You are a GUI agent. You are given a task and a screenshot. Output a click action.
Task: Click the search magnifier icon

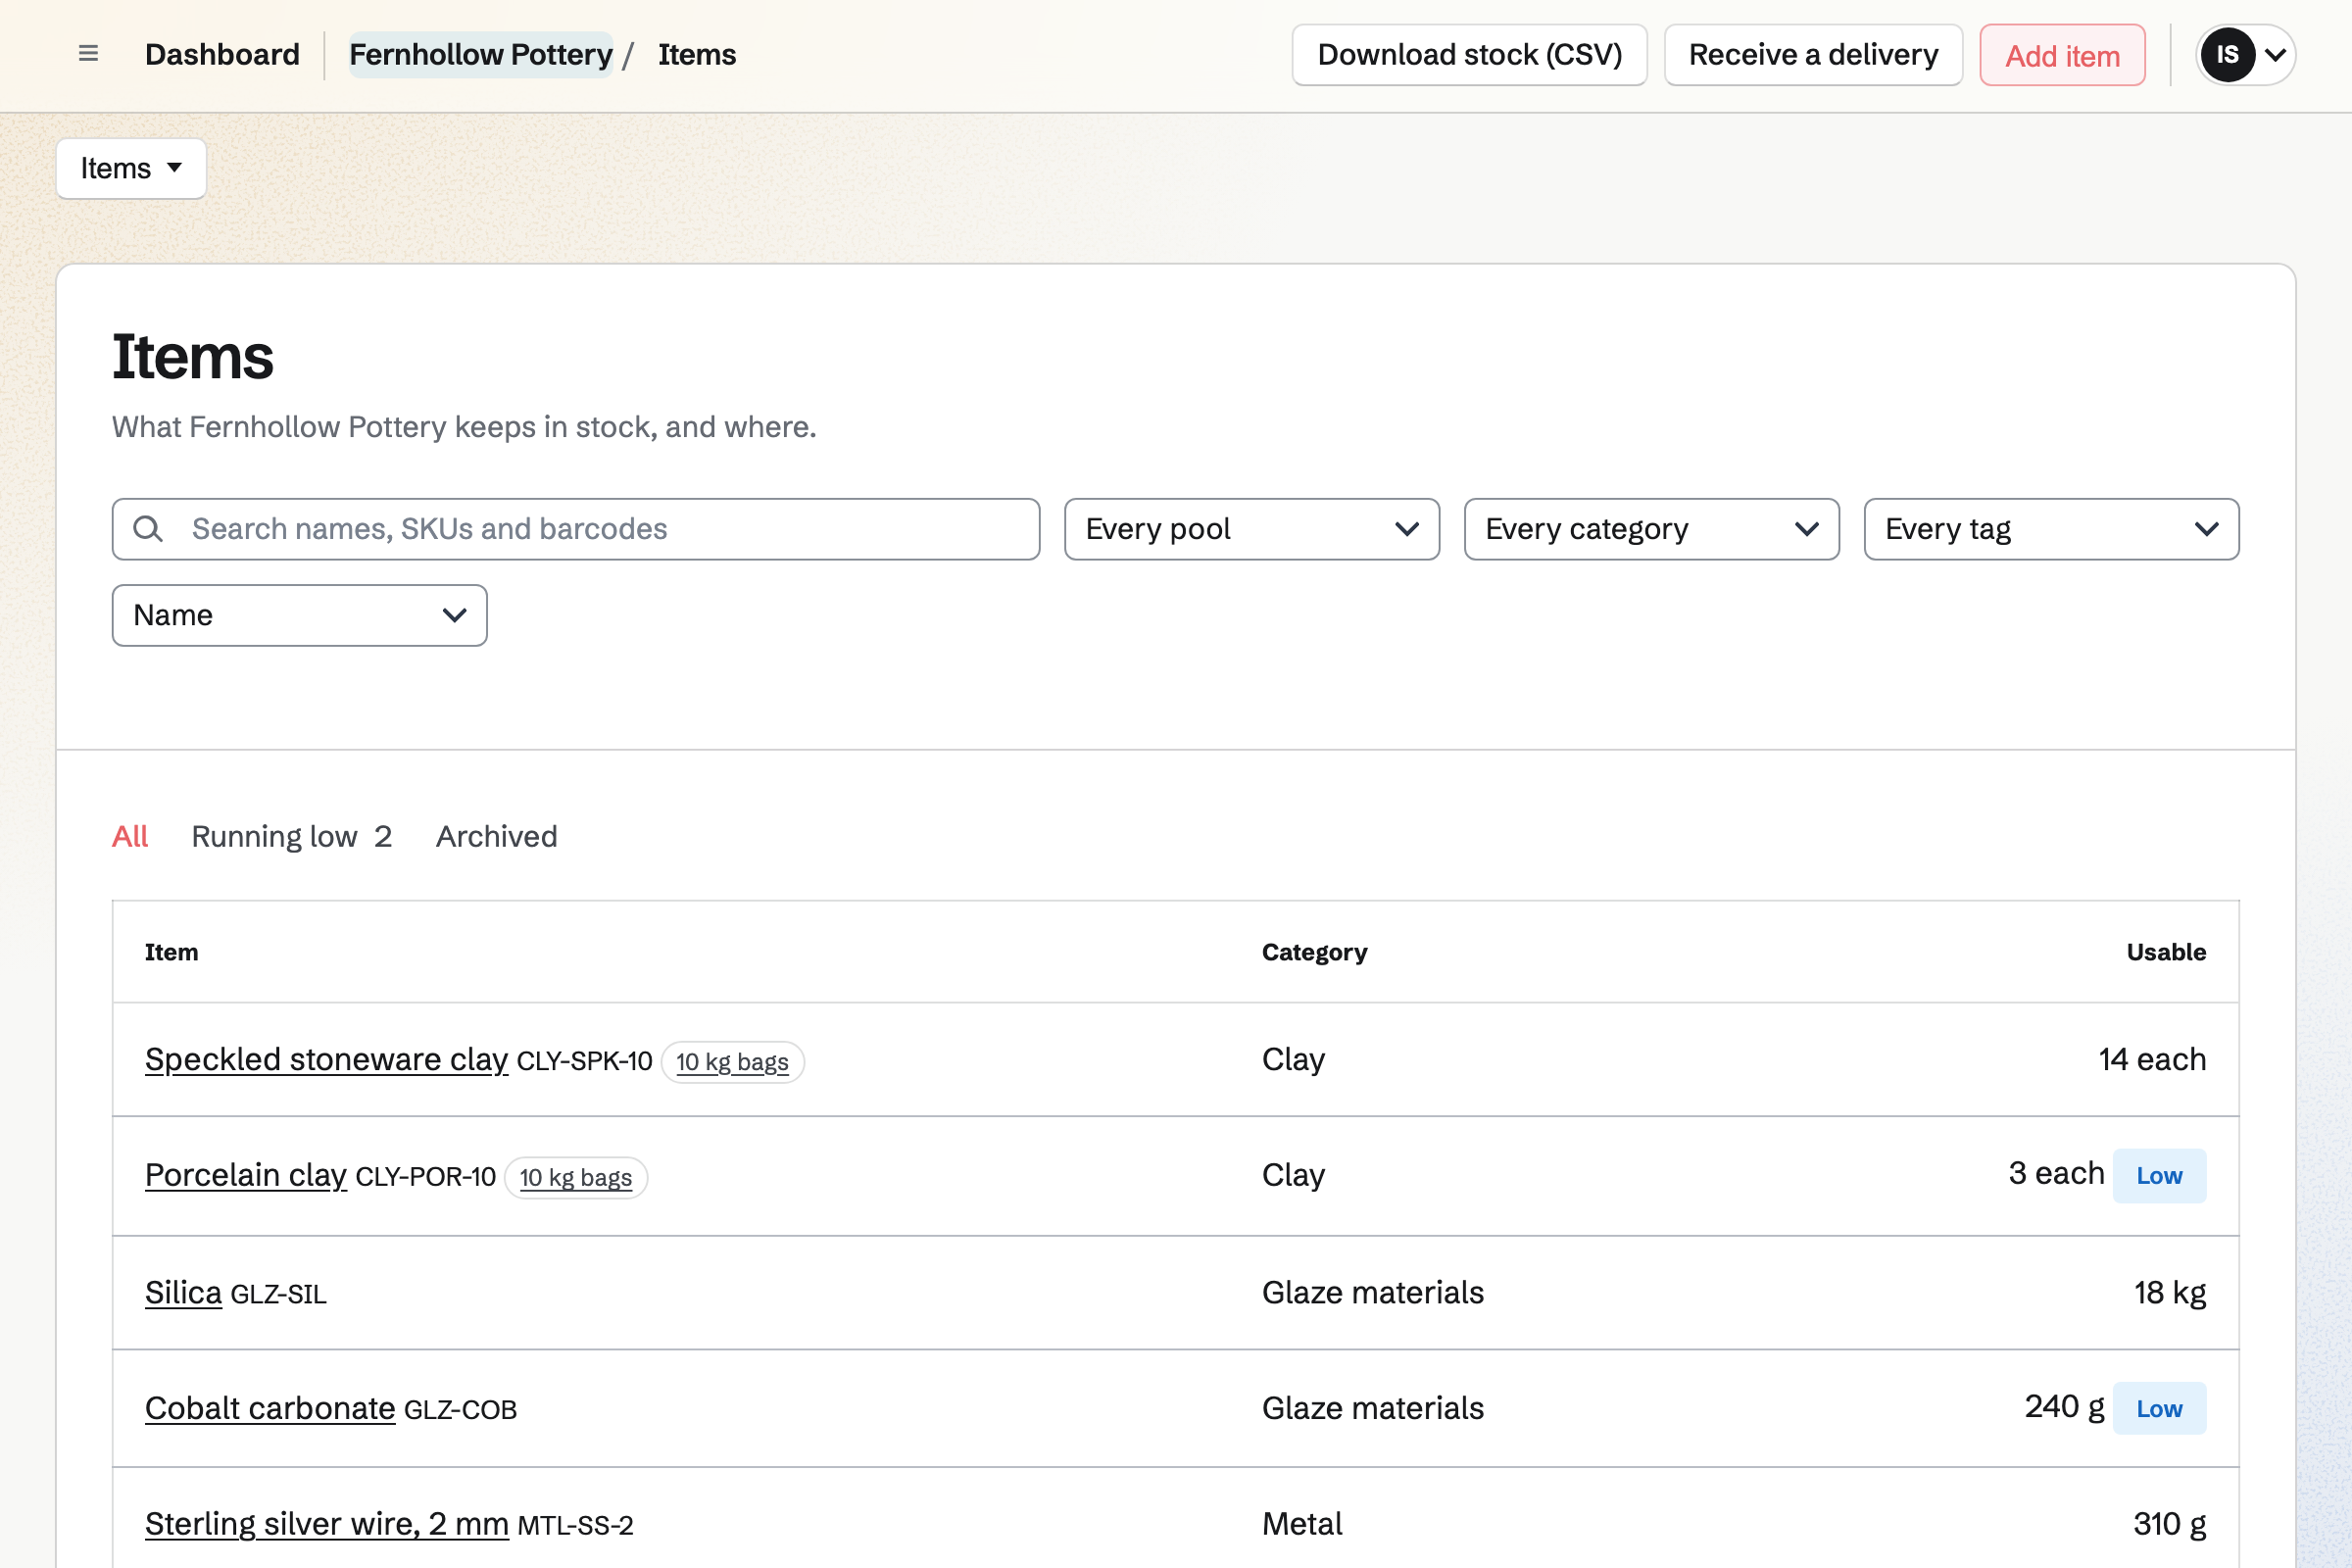[x=148, y=529]
